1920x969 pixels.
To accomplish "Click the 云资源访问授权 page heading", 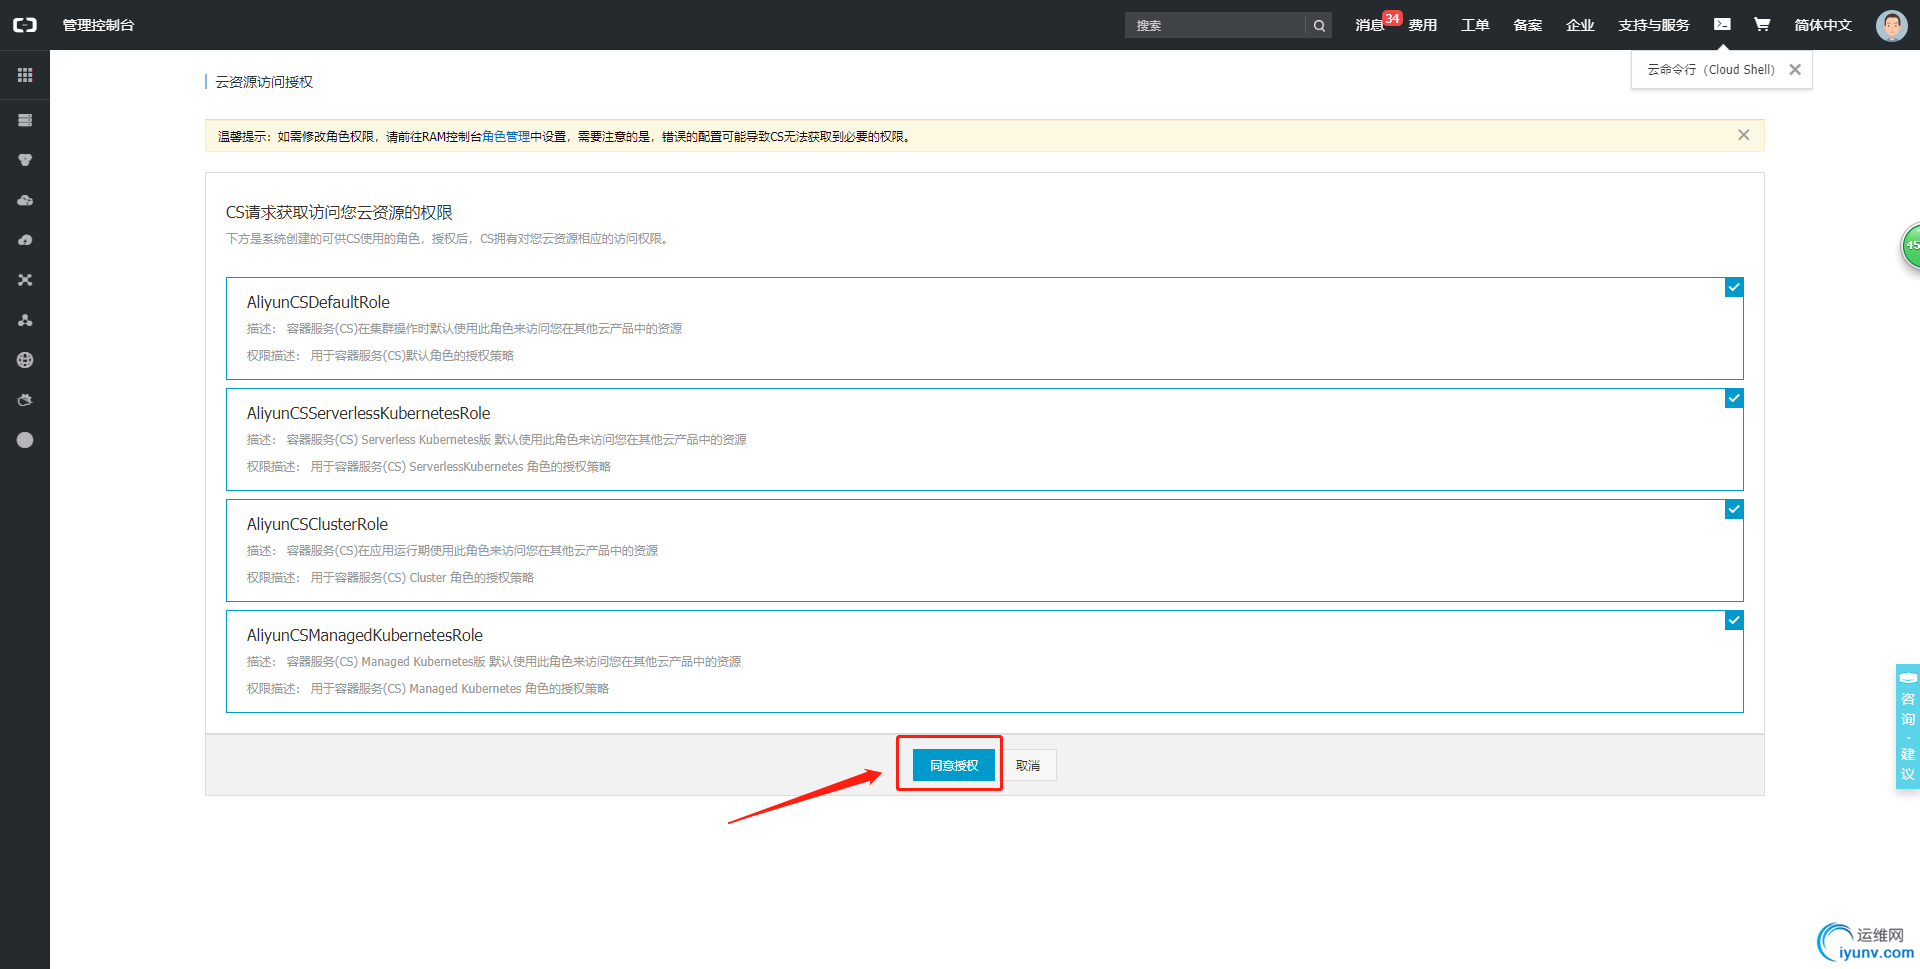I will pos(264,82).
